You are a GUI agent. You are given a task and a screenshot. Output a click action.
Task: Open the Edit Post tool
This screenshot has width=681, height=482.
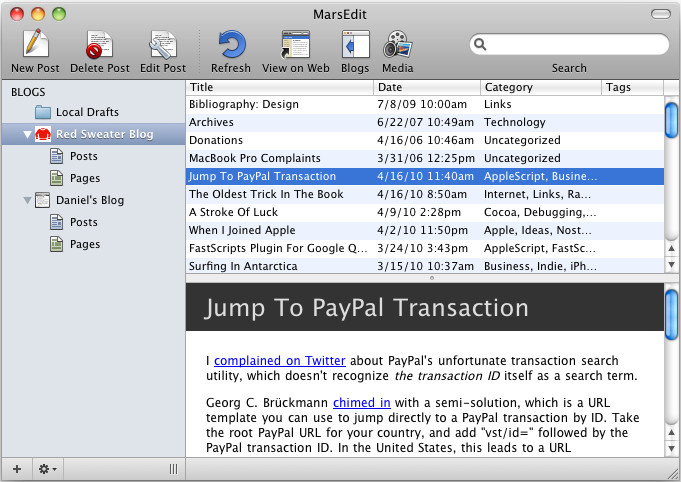tap(162, 45)
